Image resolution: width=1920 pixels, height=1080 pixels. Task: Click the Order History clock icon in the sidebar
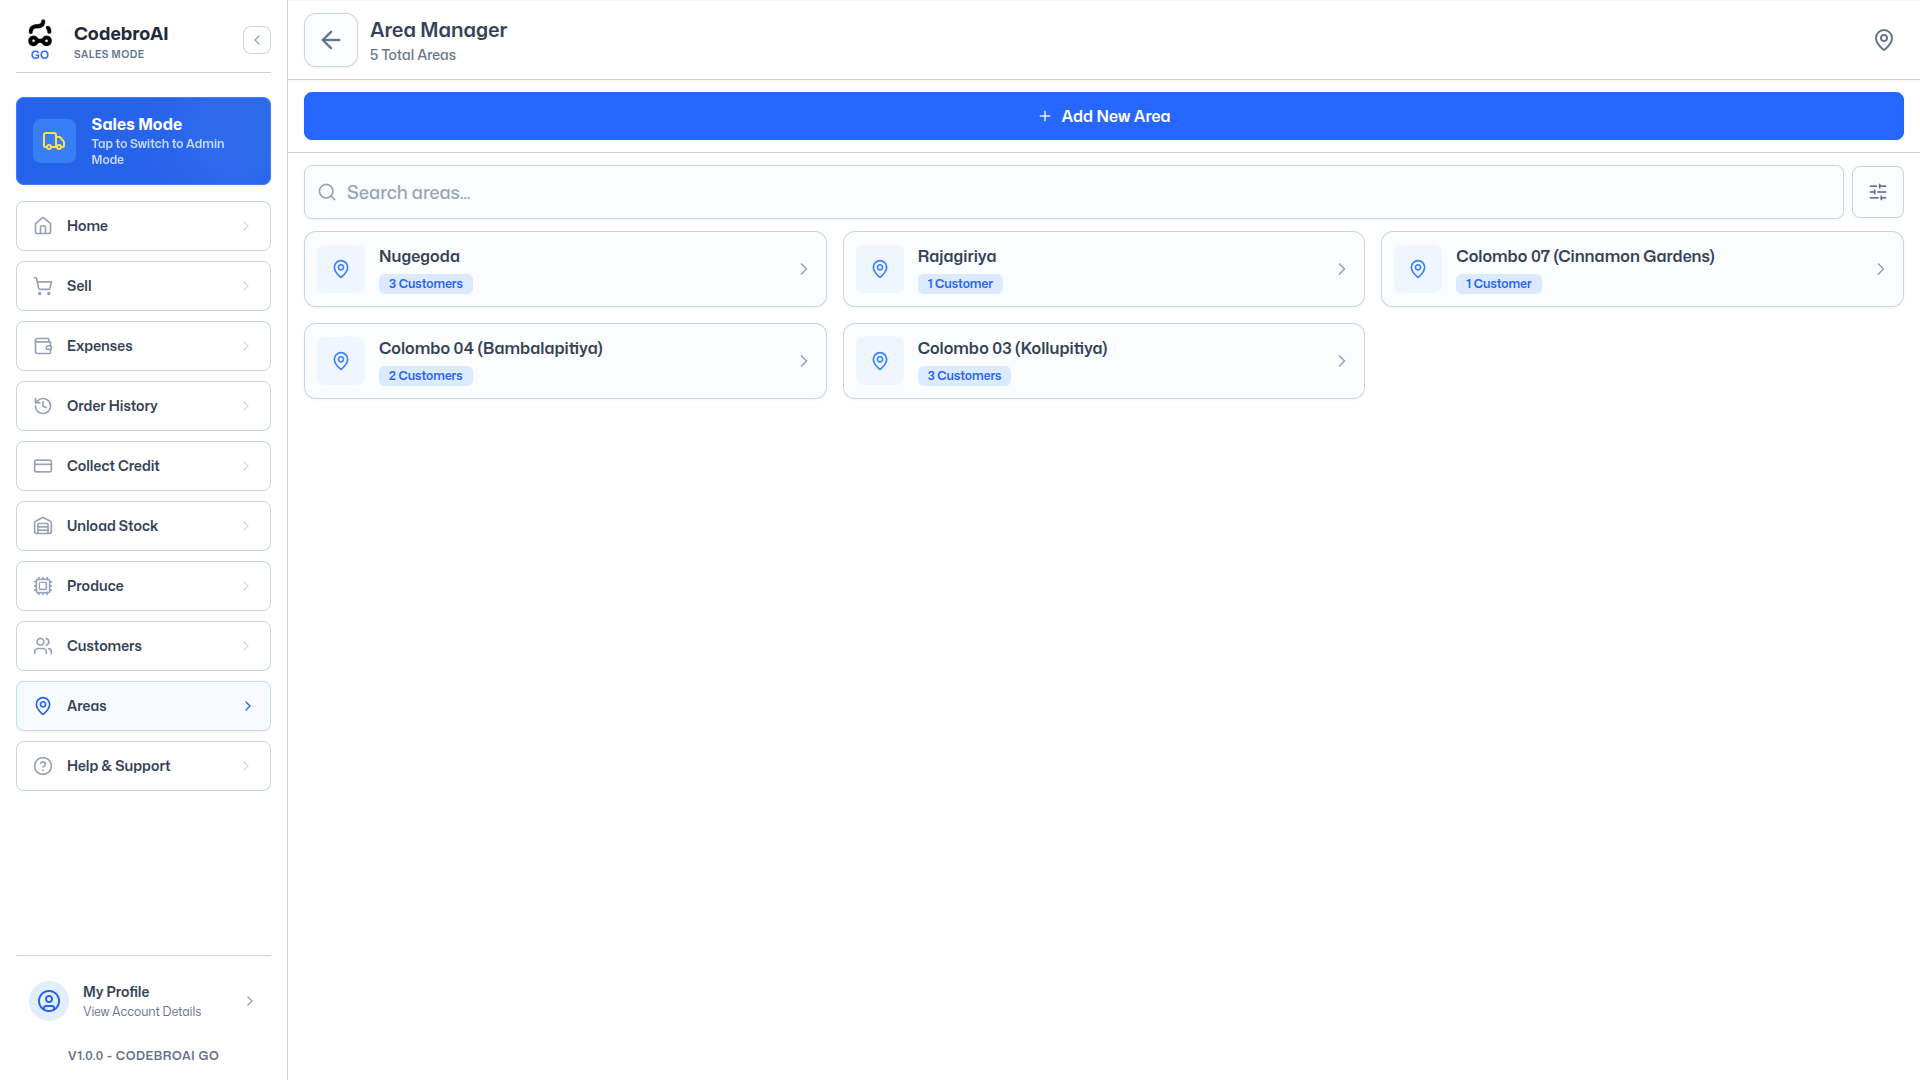pyautogui.click(x=43, y=406)
